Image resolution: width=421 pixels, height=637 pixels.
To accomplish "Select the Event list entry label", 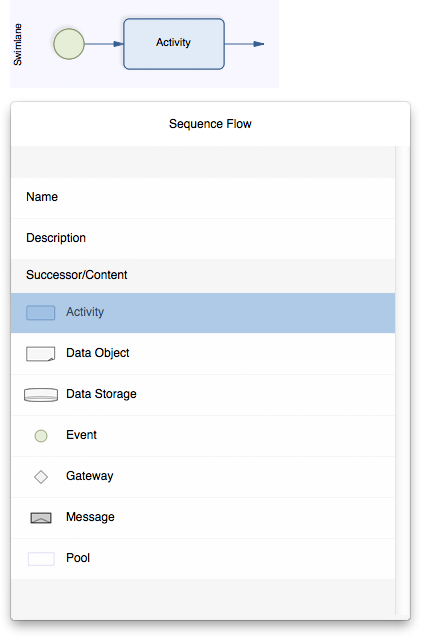I will [x=81, y=435].
